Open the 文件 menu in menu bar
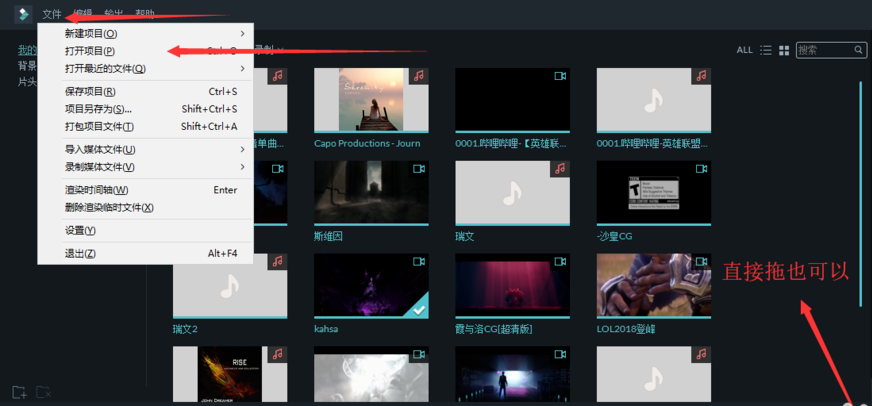 [52, 14]
